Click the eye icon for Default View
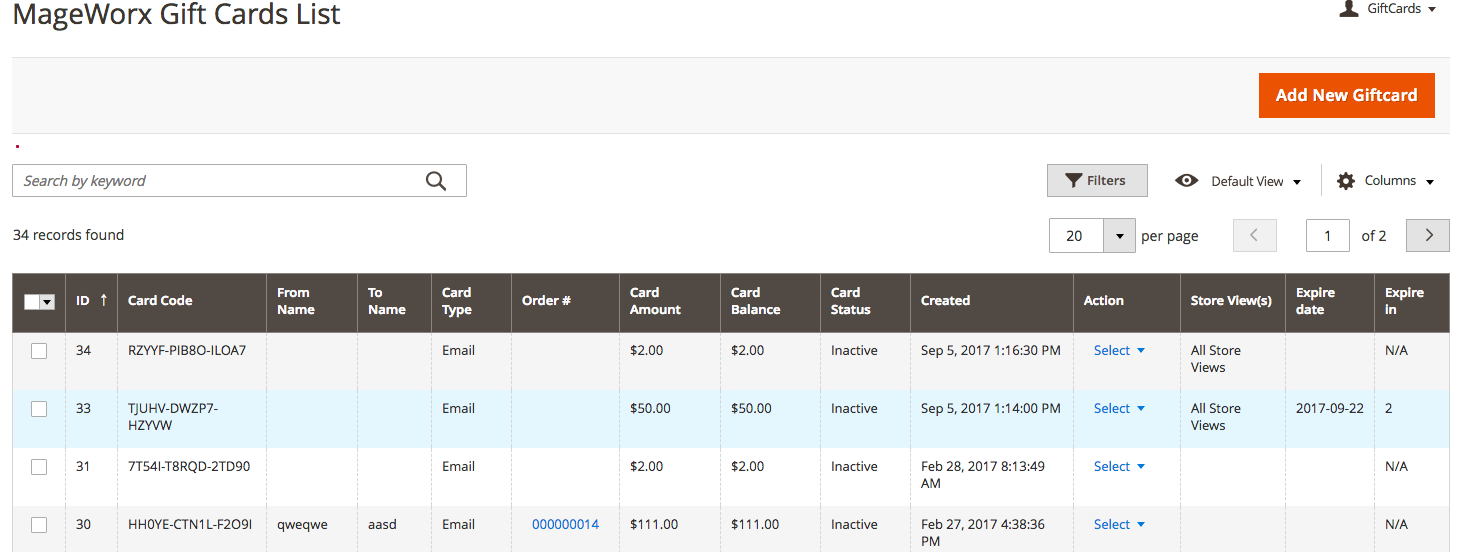Image resolution: width=1463 pixels, height=552 pixels. 1187,181
